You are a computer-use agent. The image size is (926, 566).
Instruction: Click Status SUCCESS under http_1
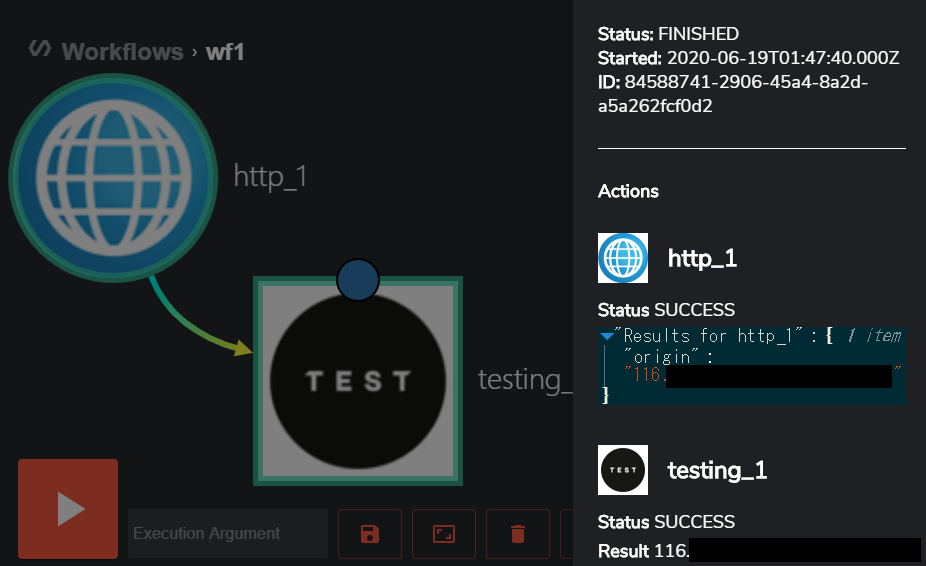pyautogui.click(x=666, y=310)
